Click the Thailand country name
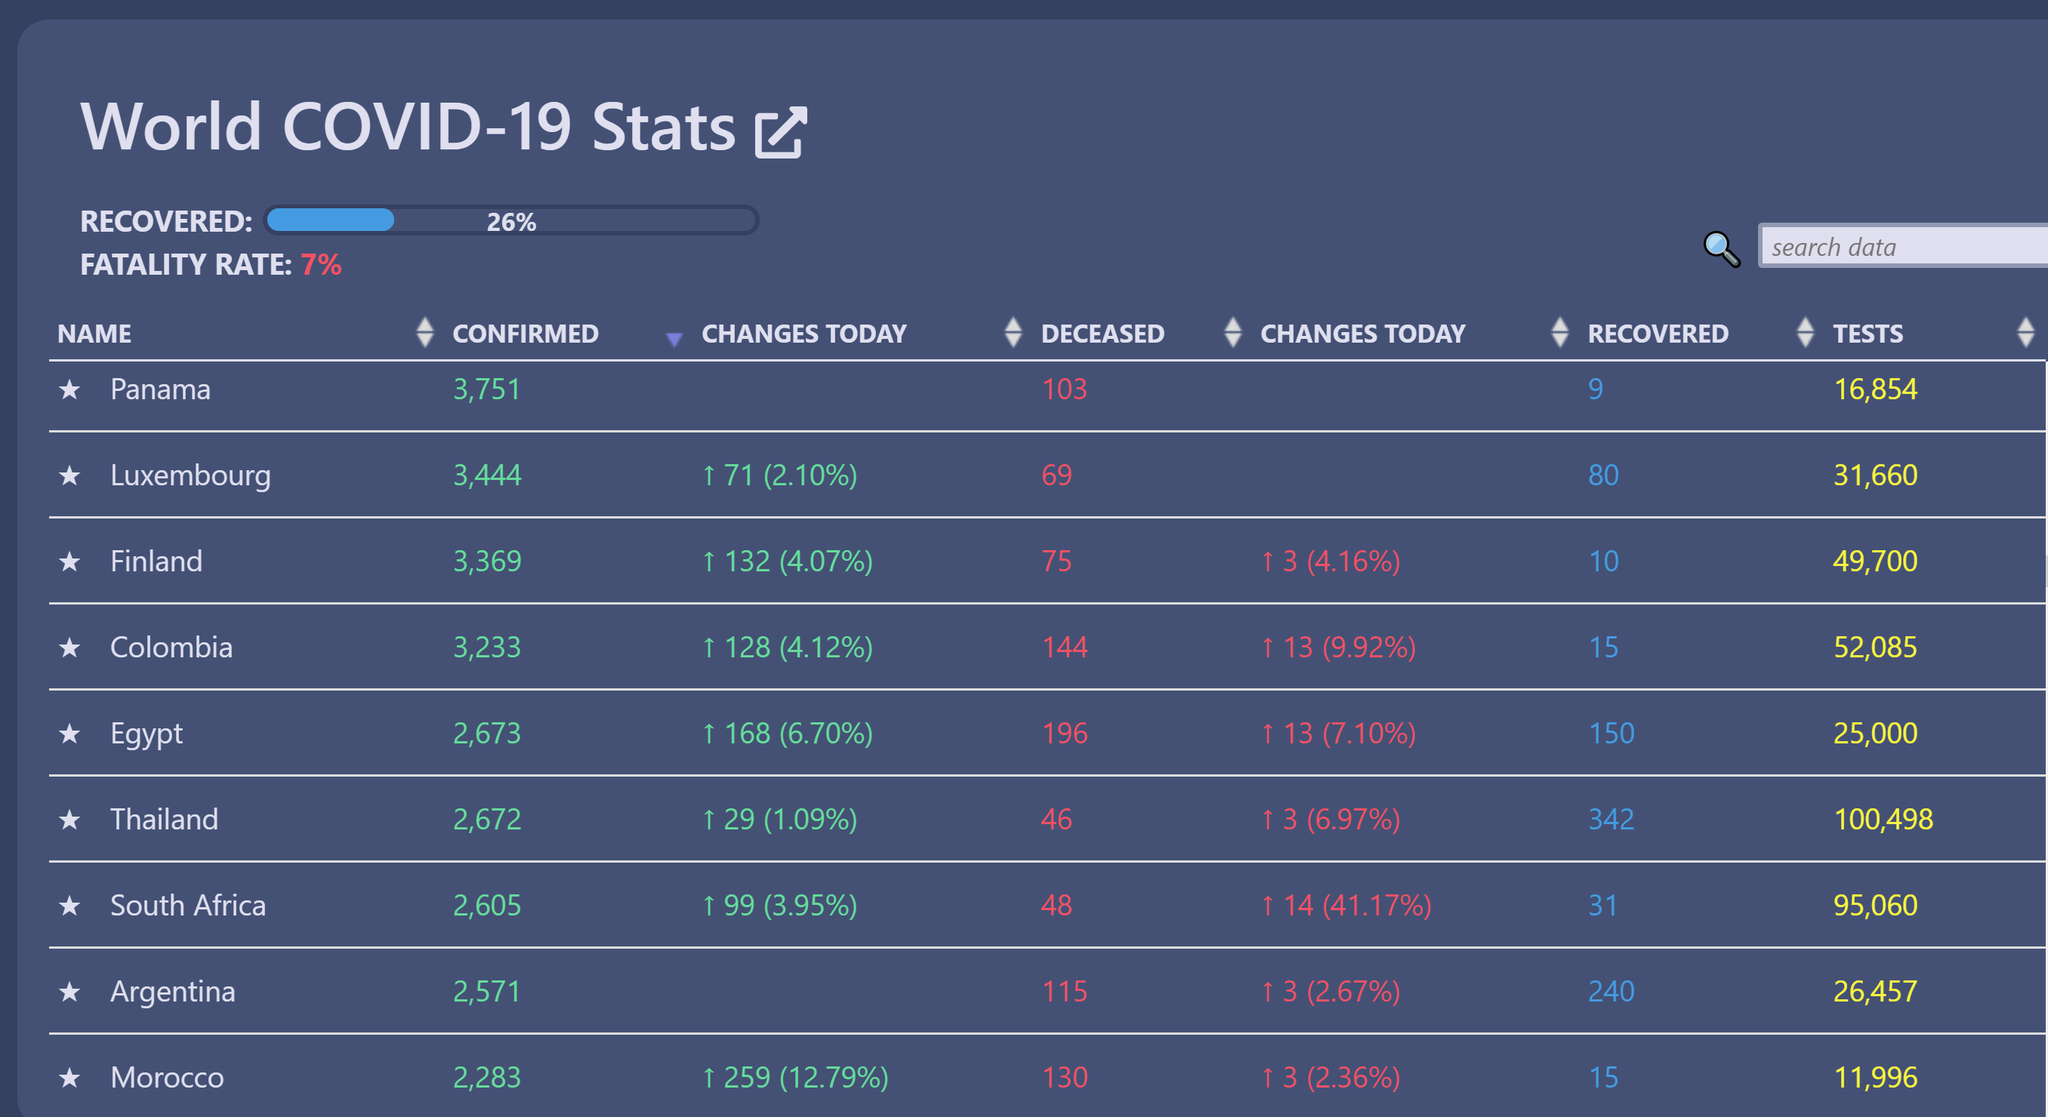Screen dimensions: 2048x1117 164,819
